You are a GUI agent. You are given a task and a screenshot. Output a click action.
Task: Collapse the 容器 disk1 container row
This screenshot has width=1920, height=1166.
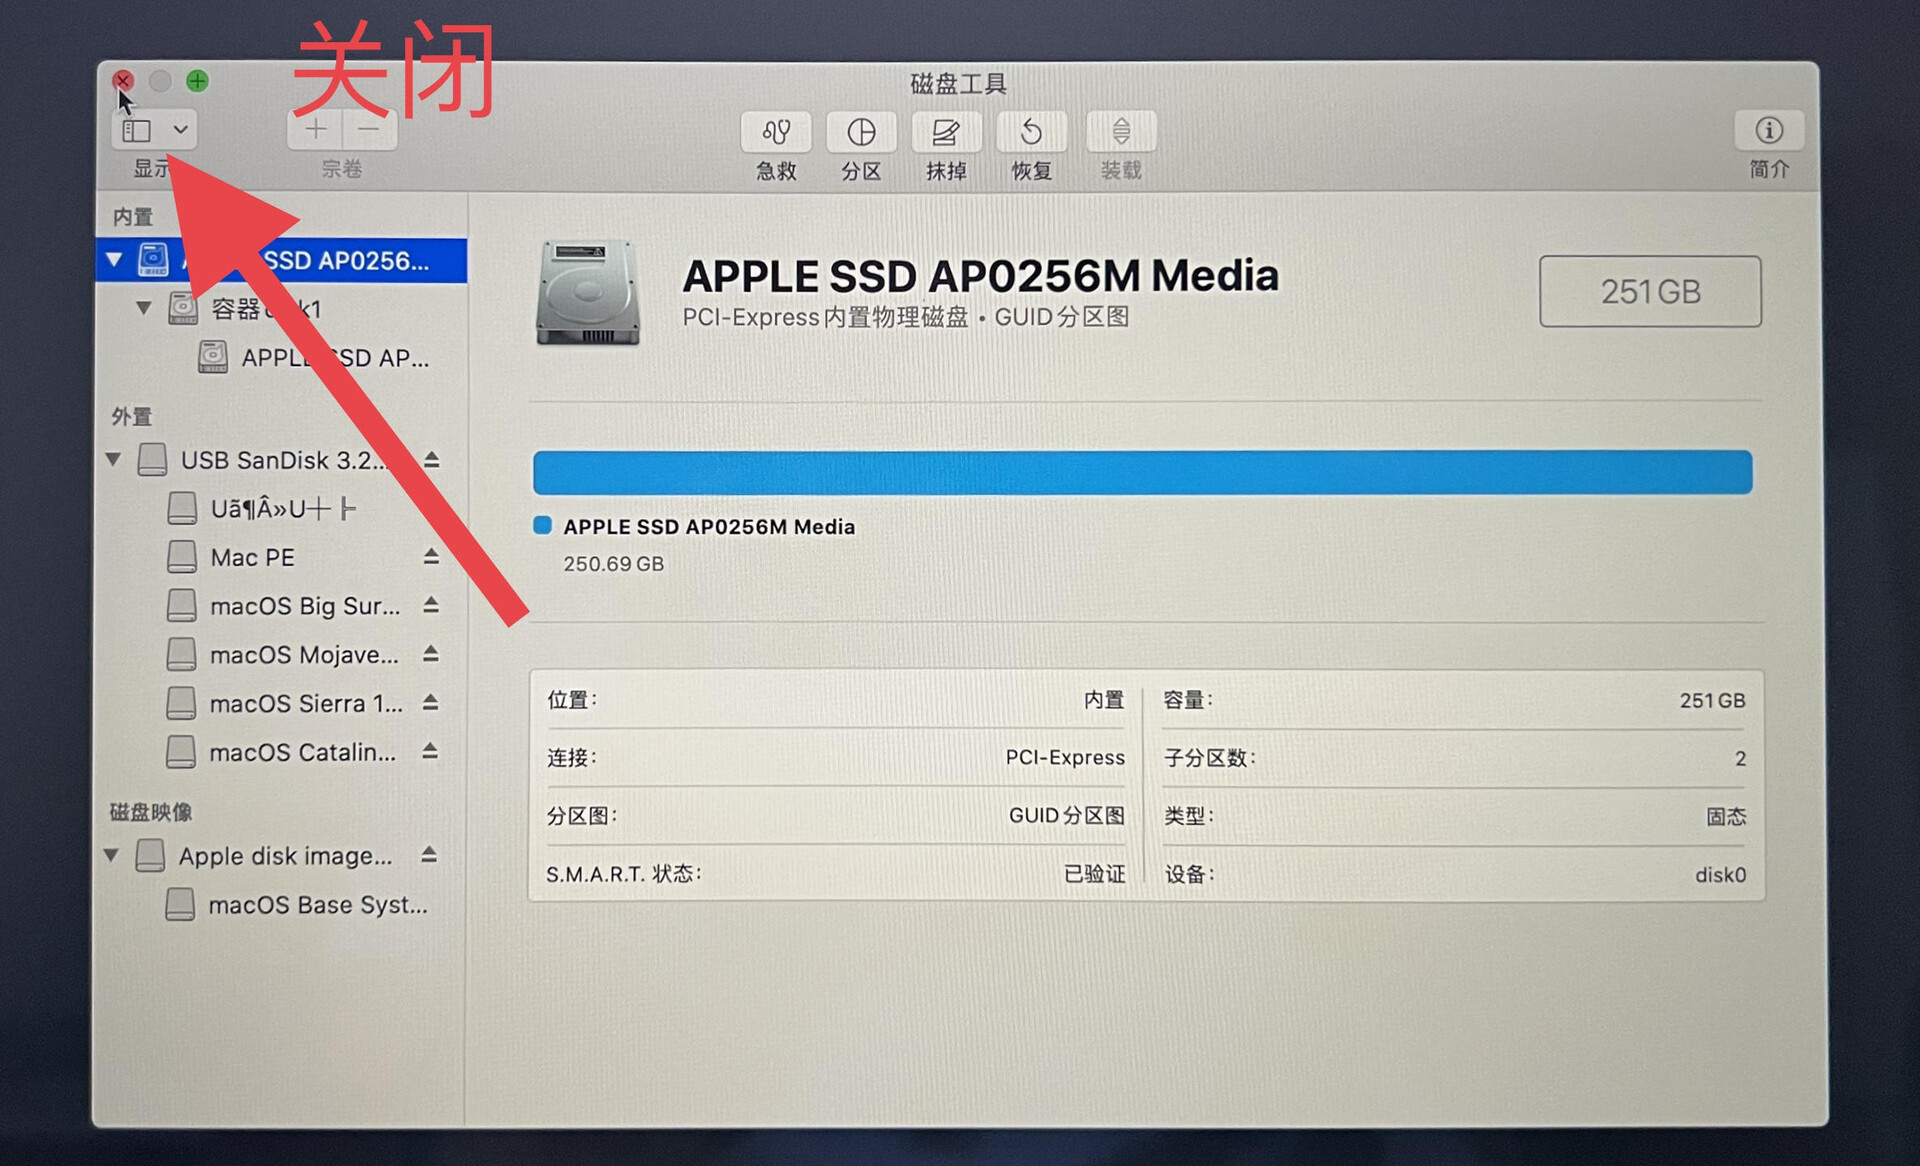pos(144,308)
